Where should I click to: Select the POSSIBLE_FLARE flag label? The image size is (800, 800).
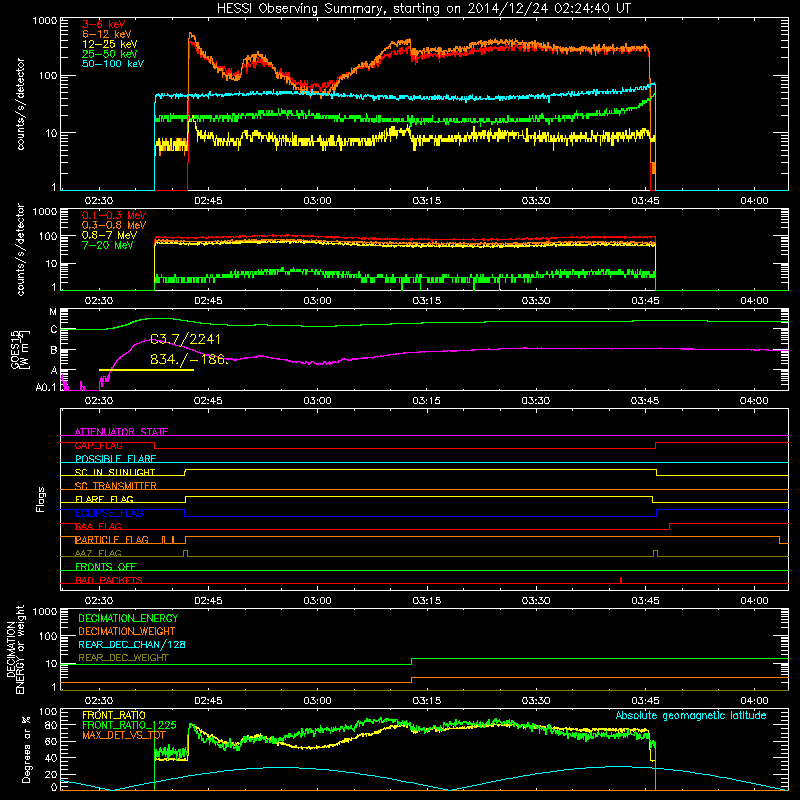point(115,459)
